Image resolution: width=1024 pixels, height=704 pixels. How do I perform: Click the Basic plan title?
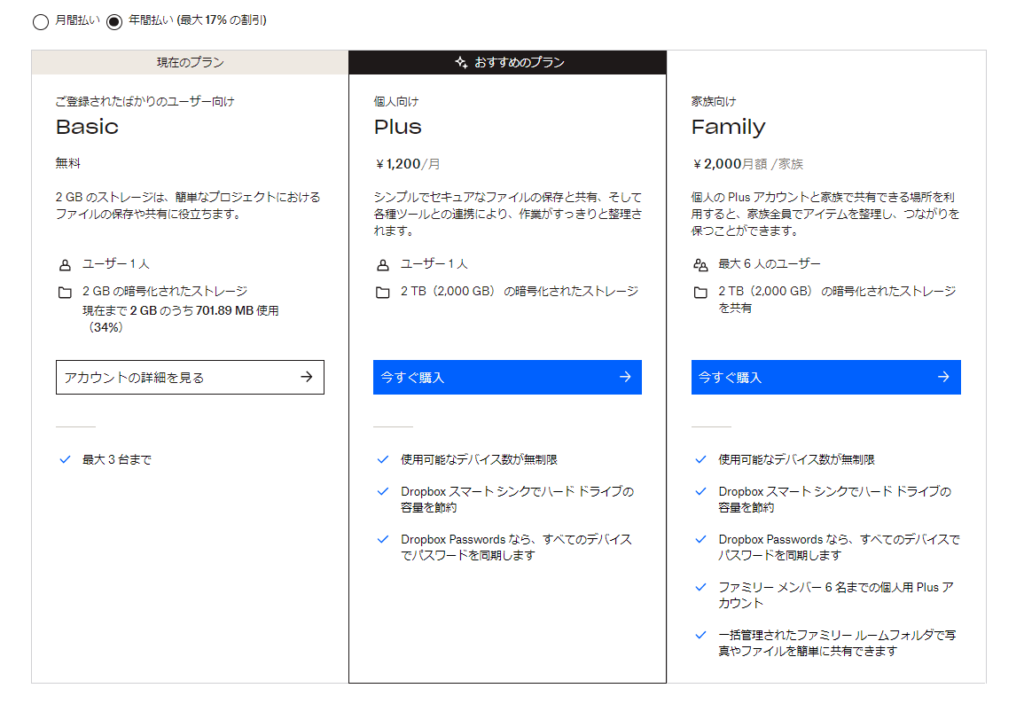point(88,127)
